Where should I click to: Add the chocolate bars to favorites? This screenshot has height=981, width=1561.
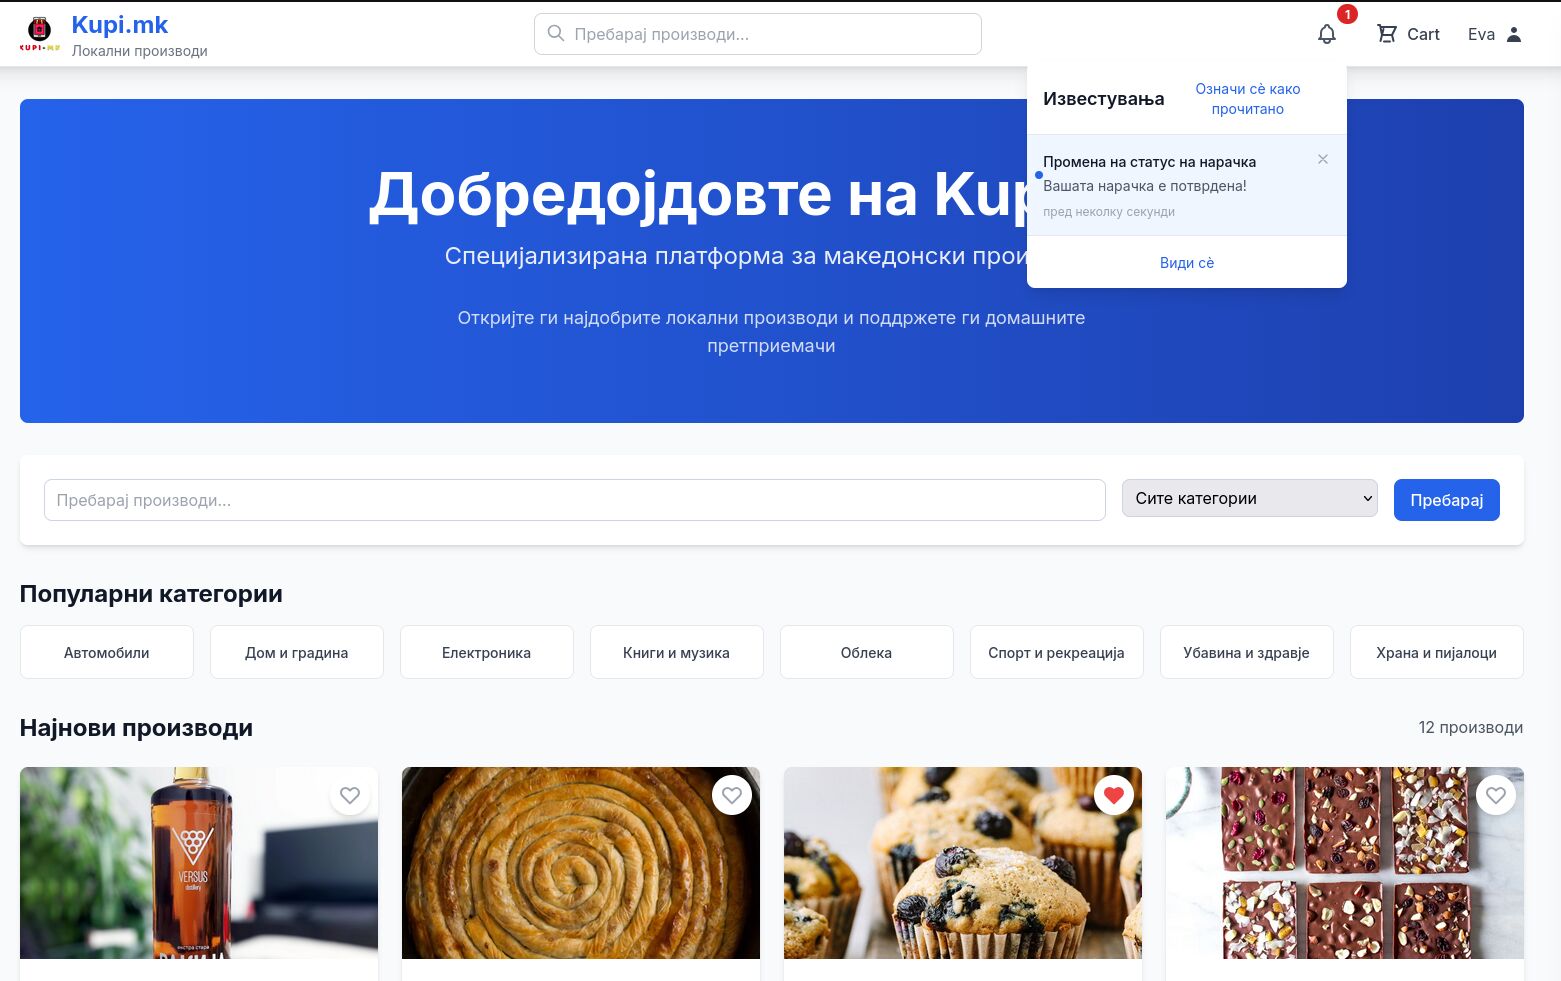click(x=1496, y=796)
